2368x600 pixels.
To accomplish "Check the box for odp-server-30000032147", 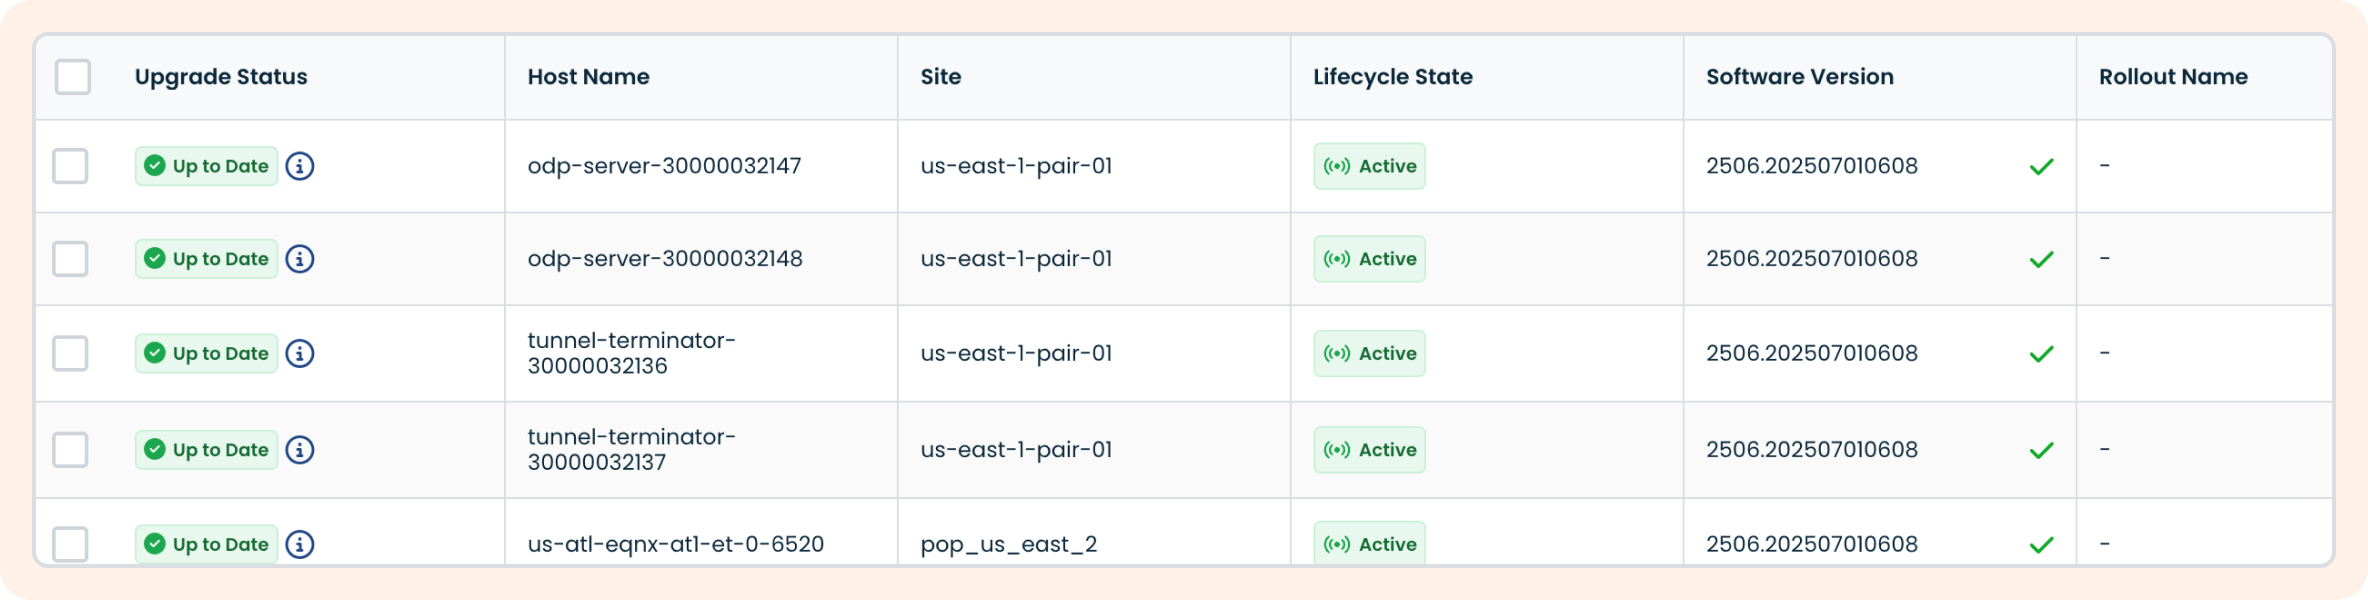I will pyautogui.click(x=71, y=166).
